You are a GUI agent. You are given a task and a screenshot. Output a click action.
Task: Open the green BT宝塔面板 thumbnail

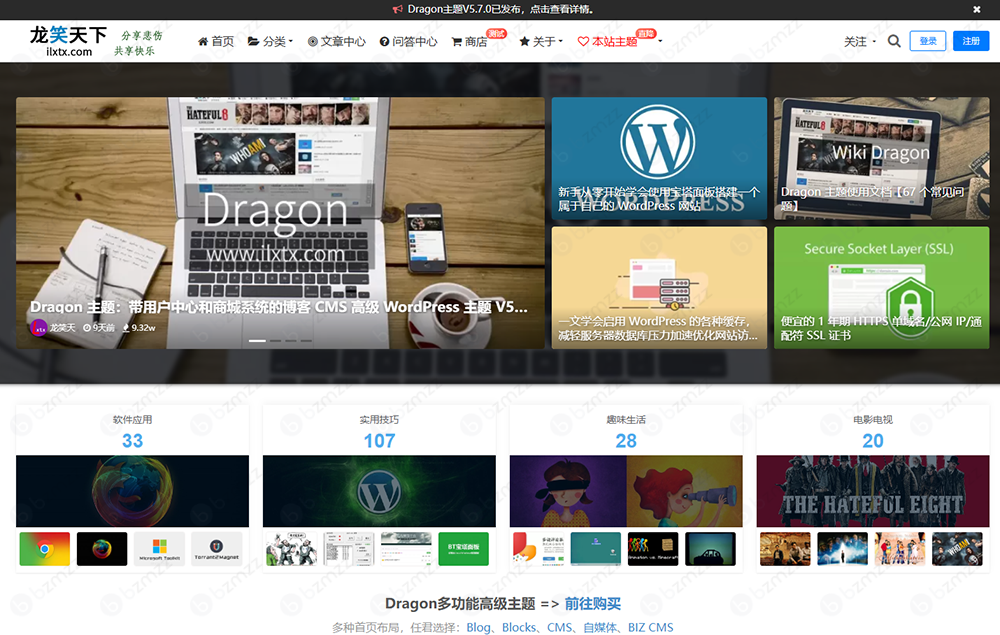pyautogui.click(x=464, y=549)
